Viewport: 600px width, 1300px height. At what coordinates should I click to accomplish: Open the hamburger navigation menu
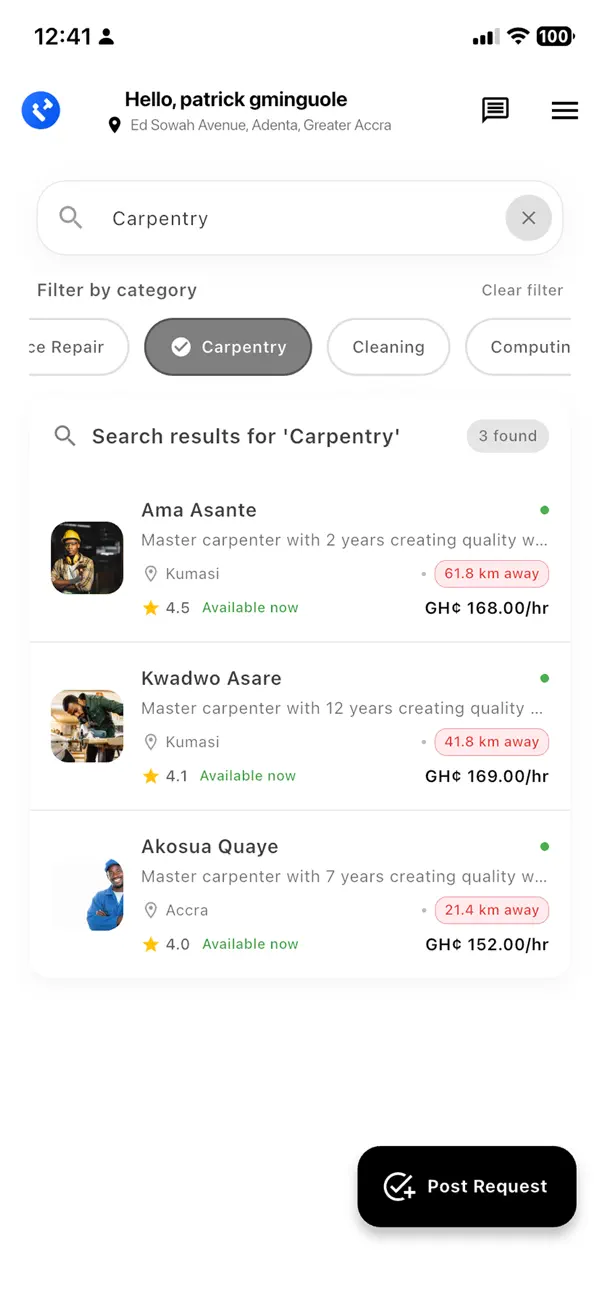click(x=565, y=111)
